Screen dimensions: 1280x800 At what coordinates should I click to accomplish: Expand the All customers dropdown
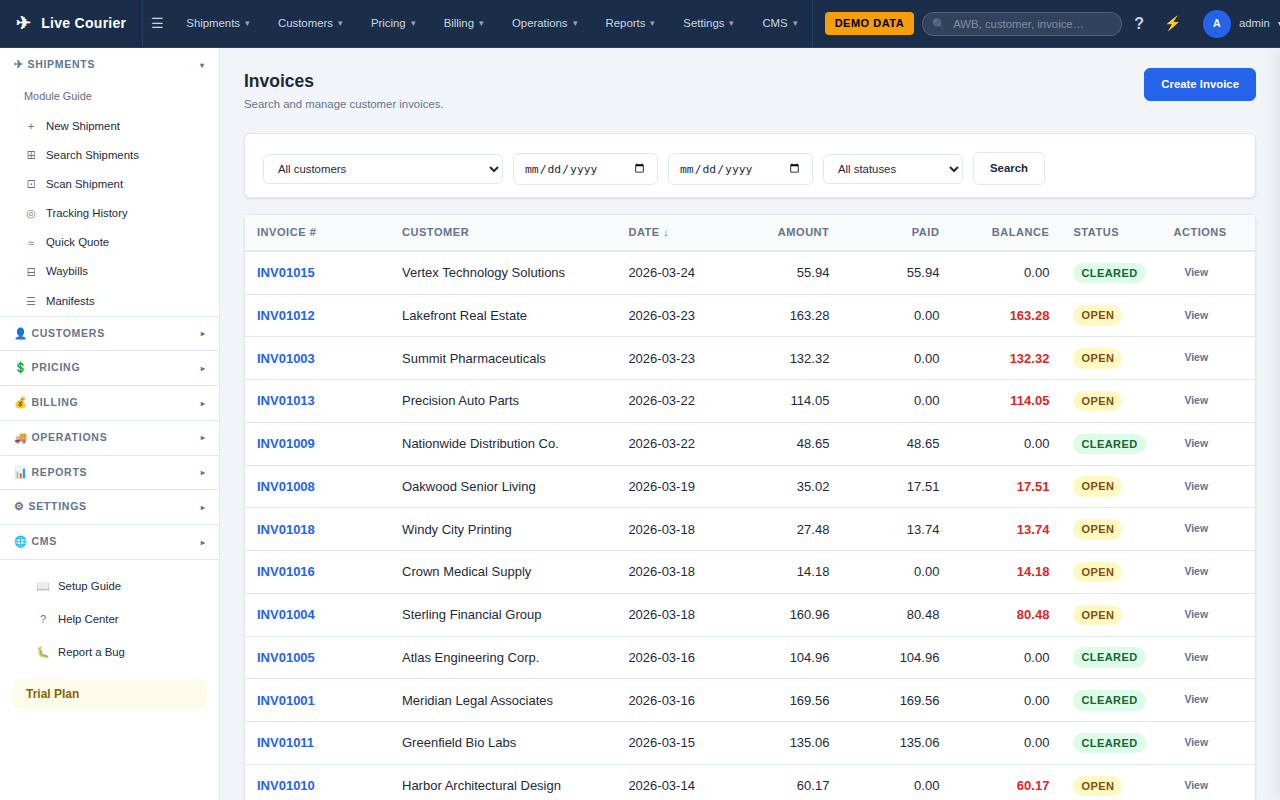(383, 169)
